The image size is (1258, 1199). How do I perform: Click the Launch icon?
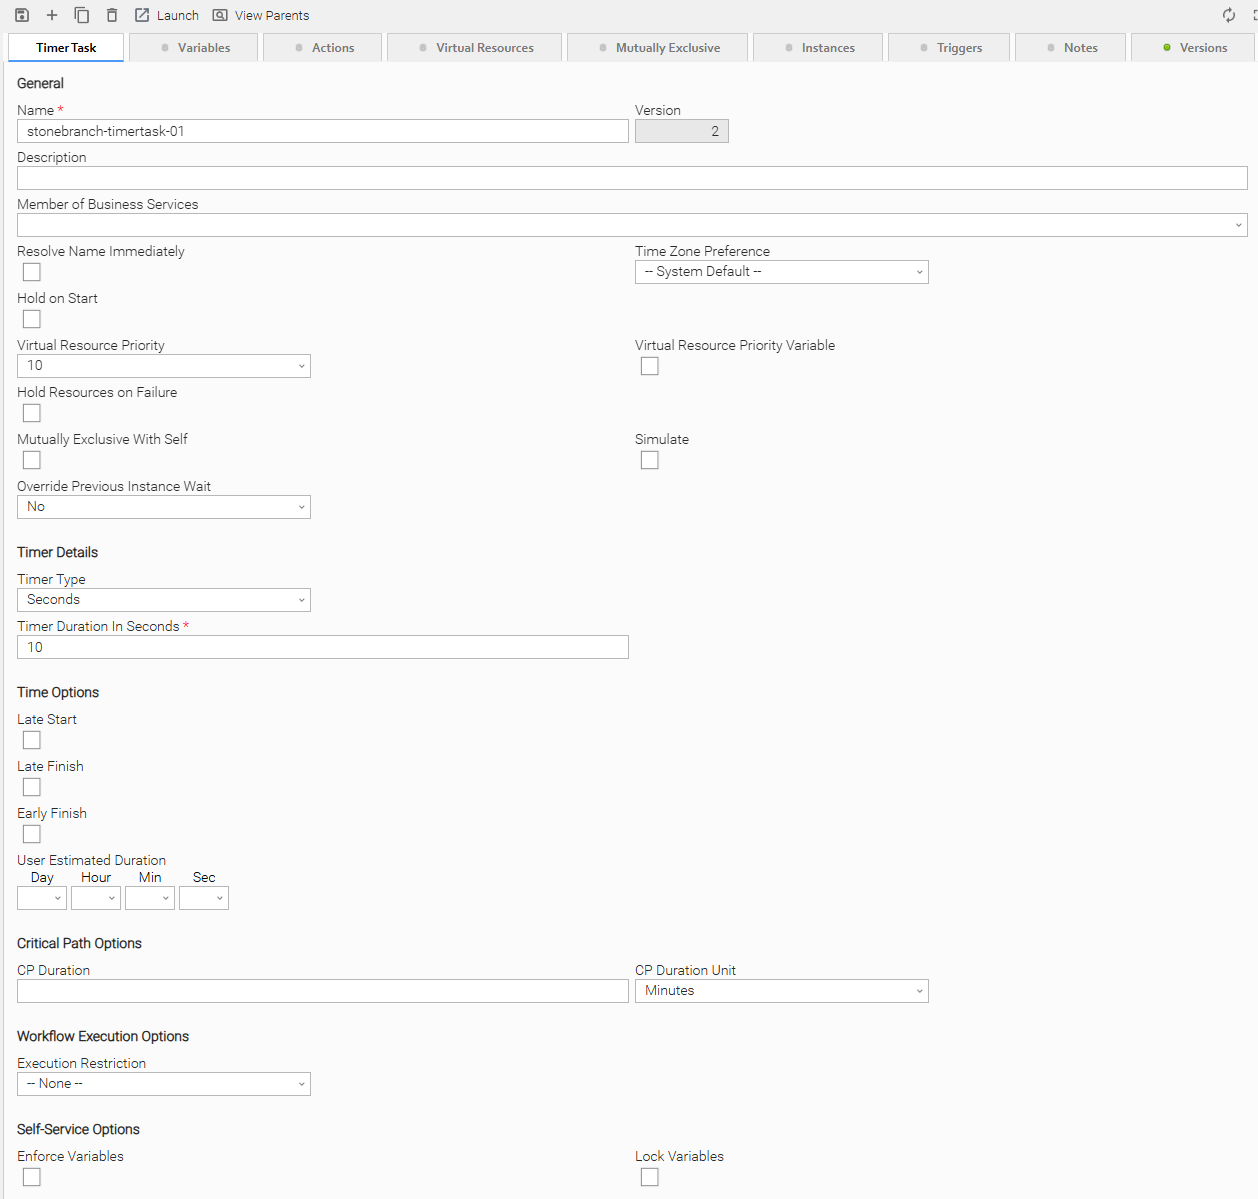(x=142, y=15)
